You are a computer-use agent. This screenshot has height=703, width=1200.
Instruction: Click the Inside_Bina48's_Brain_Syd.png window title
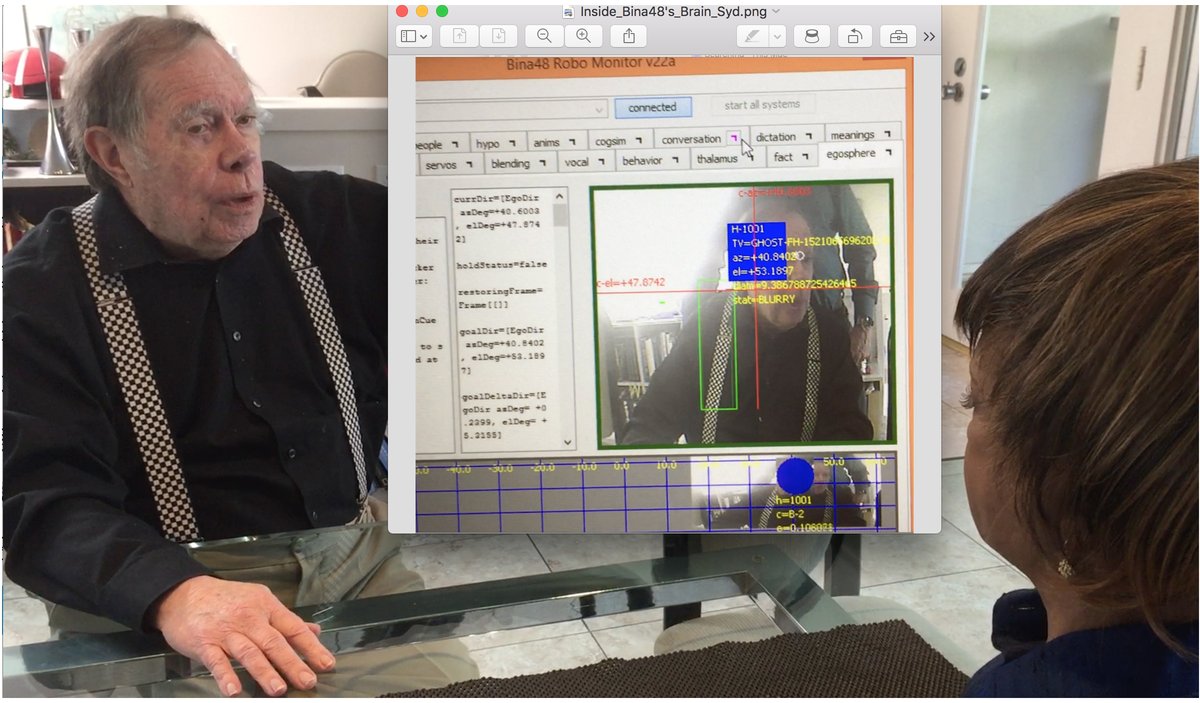pos(673,11)
